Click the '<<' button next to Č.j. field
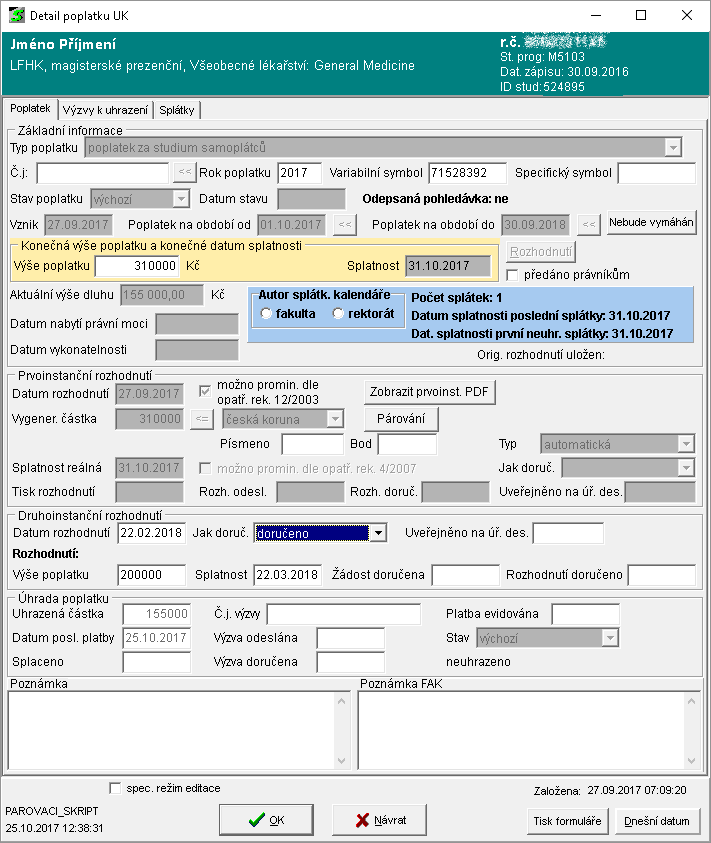The width and height of the screenshot is (711, 843). (x=184, y=173)
